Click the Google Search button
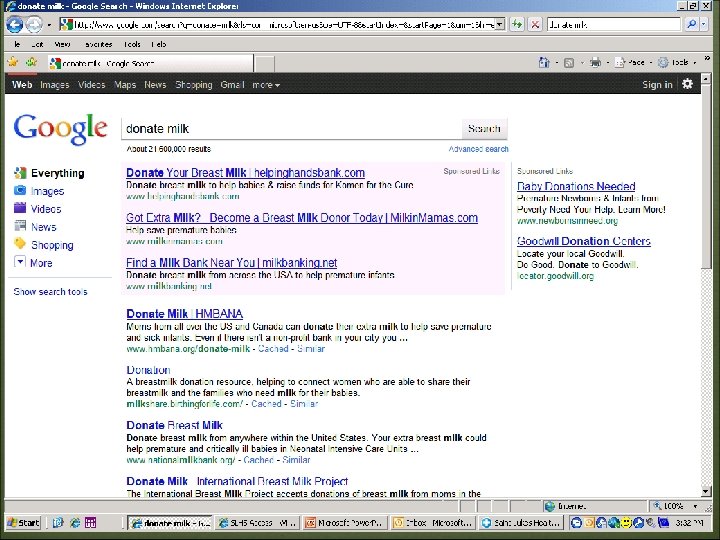 point(484,129)
